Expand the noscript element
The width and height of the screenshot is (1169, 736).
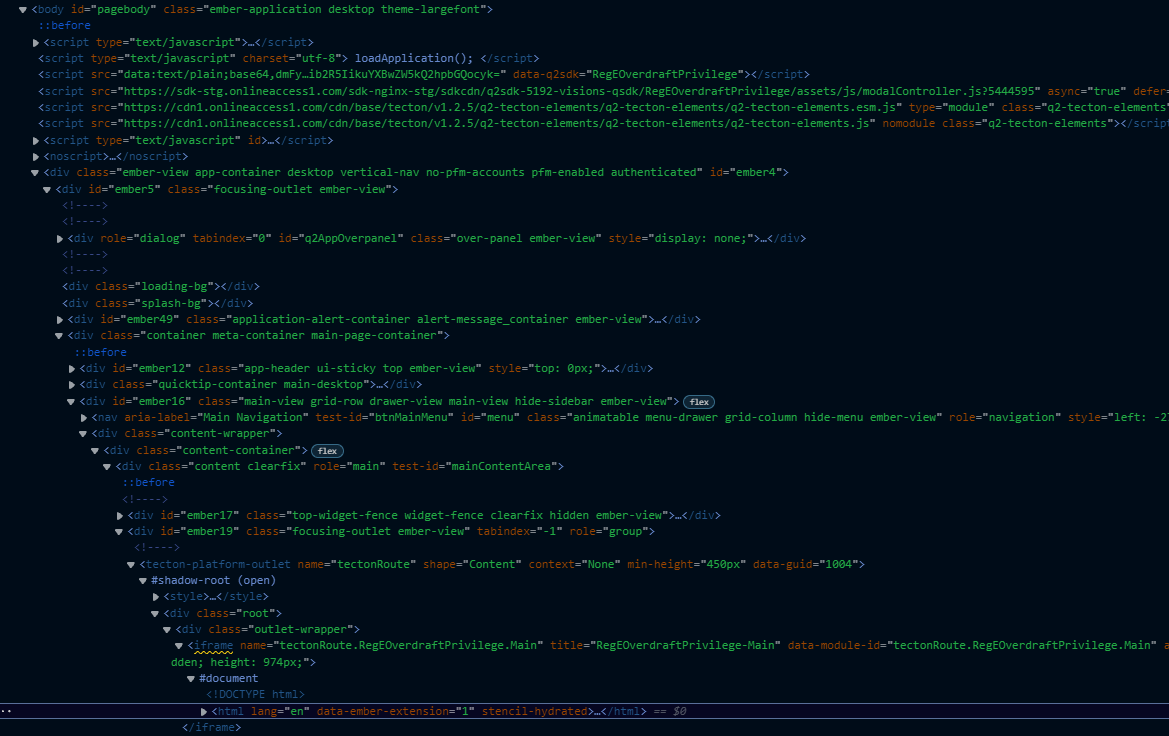[x=36, y=157]
